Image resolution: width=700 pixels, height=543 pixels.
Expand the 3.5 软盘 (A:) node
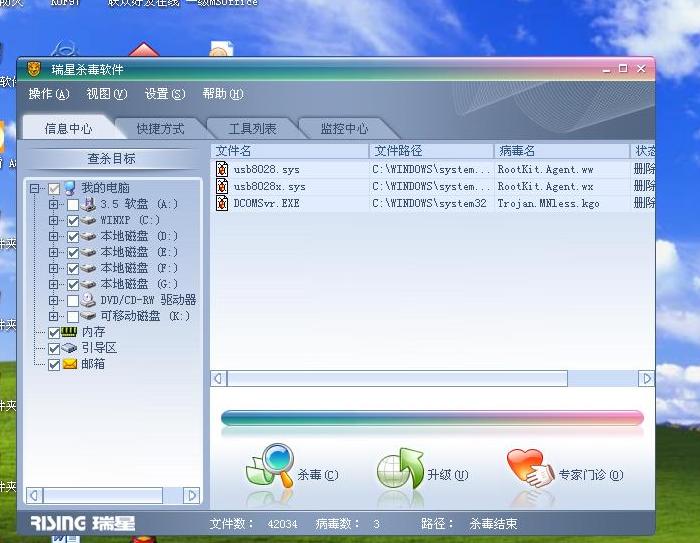click(53, 205)
